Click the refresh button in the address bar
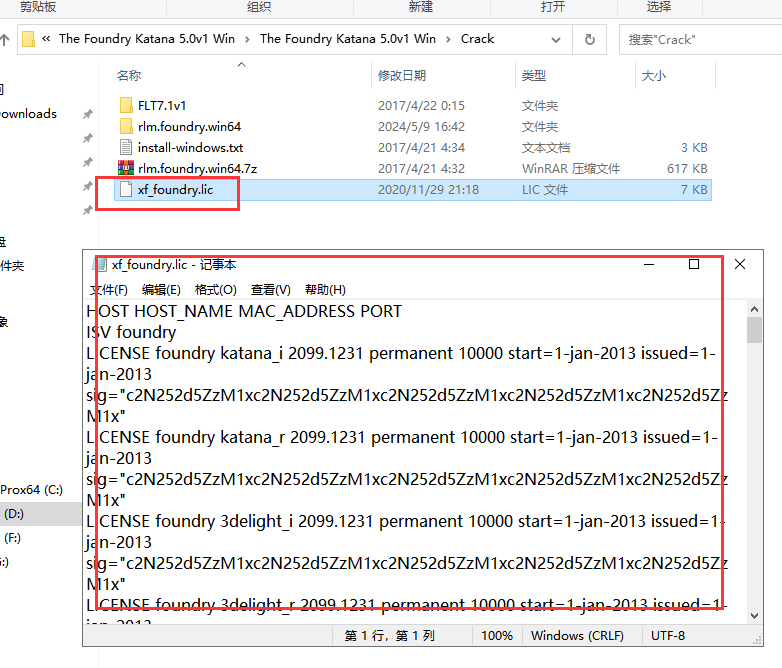782x668 pixels. pos(589,39)
